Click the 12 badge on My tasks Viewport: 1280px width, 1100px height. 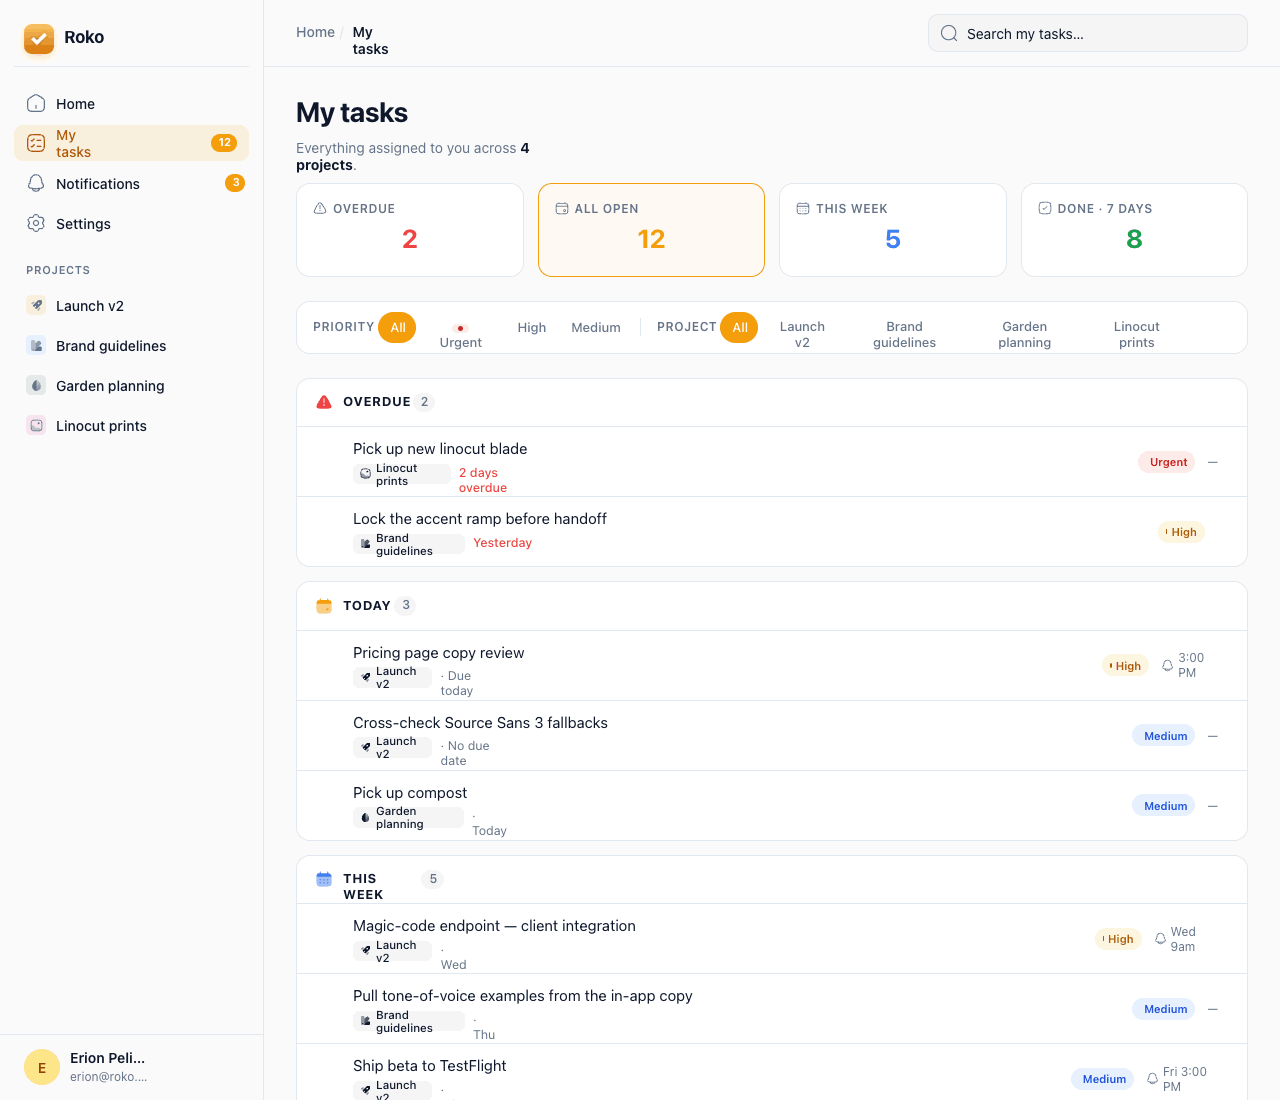coord(224,143)
